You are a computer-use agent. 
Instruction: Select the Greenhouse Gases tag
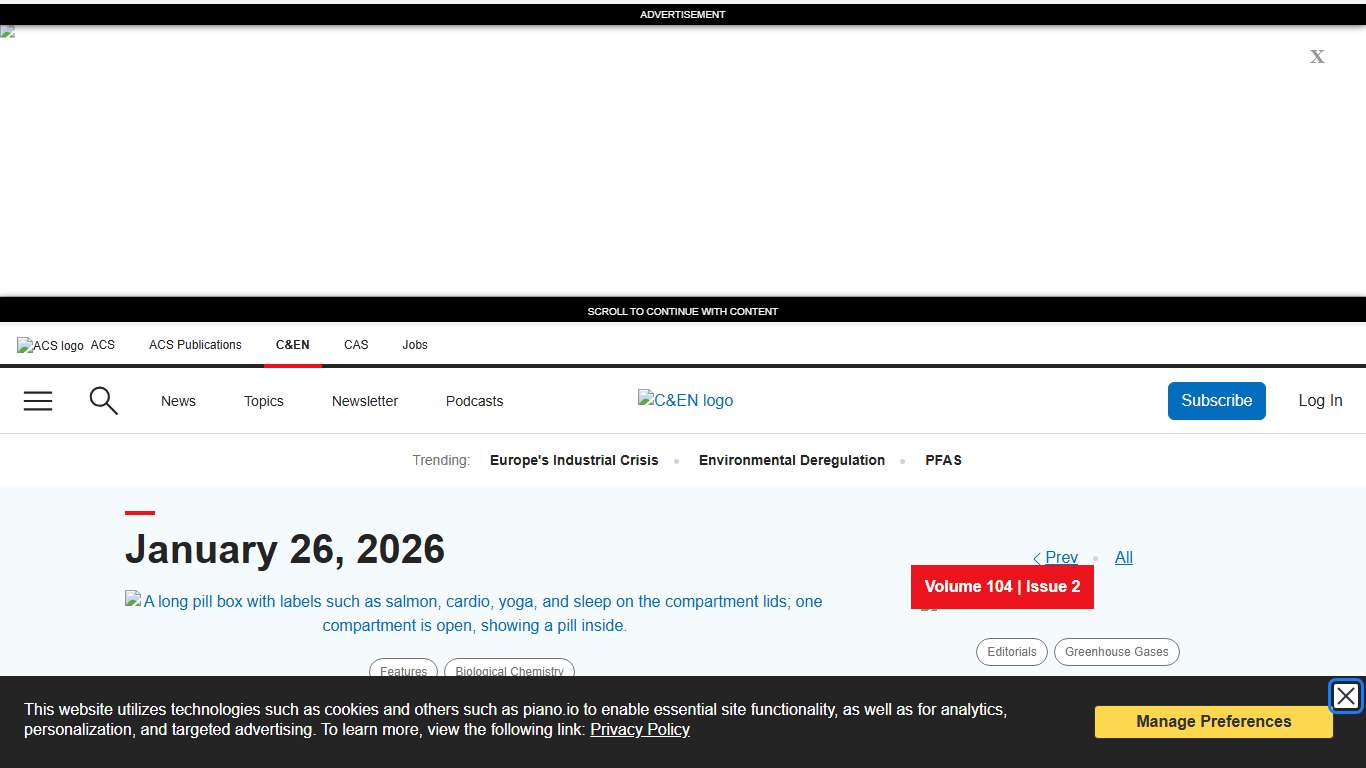(x=1116, y=652)
